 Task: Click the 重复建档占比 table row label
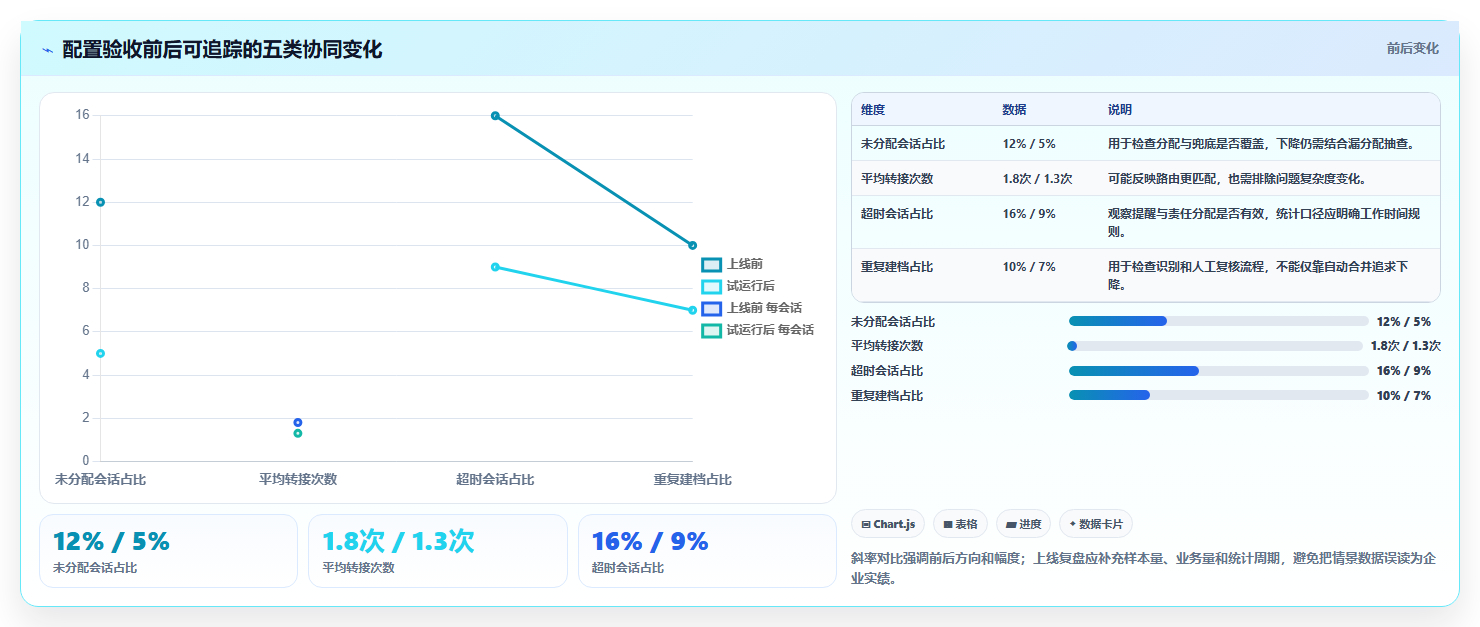pos(897,267)
